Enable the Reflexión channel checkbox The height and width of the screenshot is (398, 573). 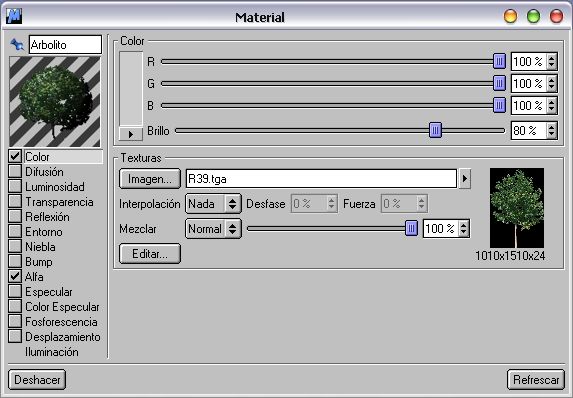[x=15, y=216]
